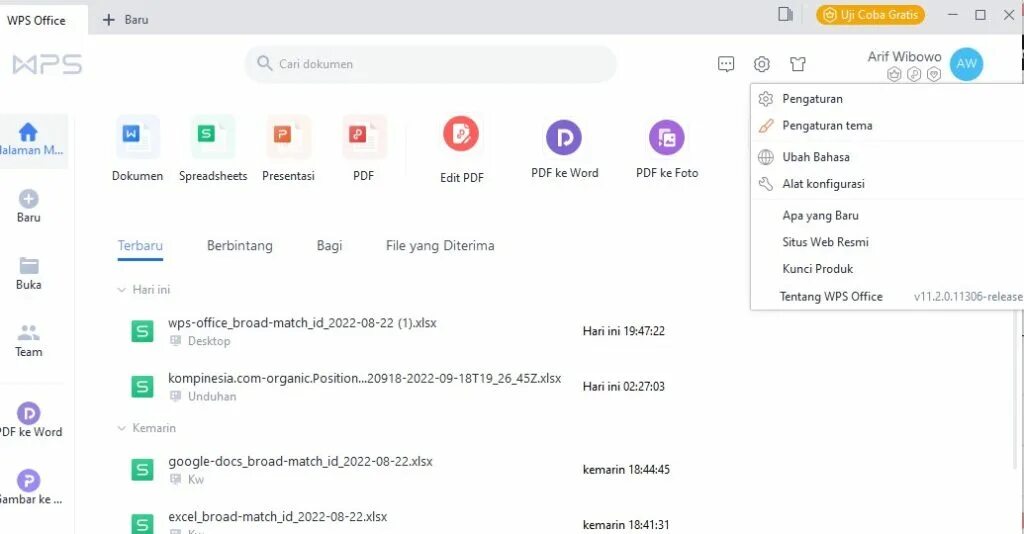Select PDF ke Word in left sidebar
1024x534 pixels.
coord(29,420)
